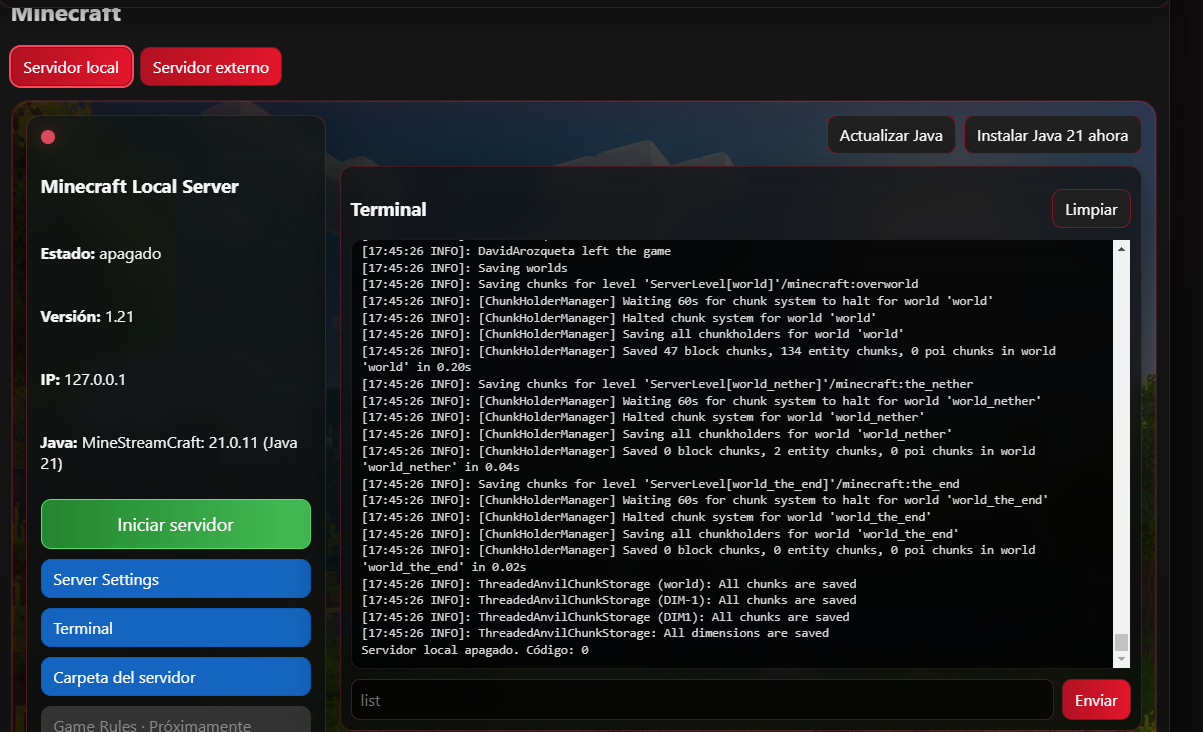Viewport: 1203px width, 732px height.
Task: Click Servidor local apagado. Código: 0 line
Action: tap(475, 650)
